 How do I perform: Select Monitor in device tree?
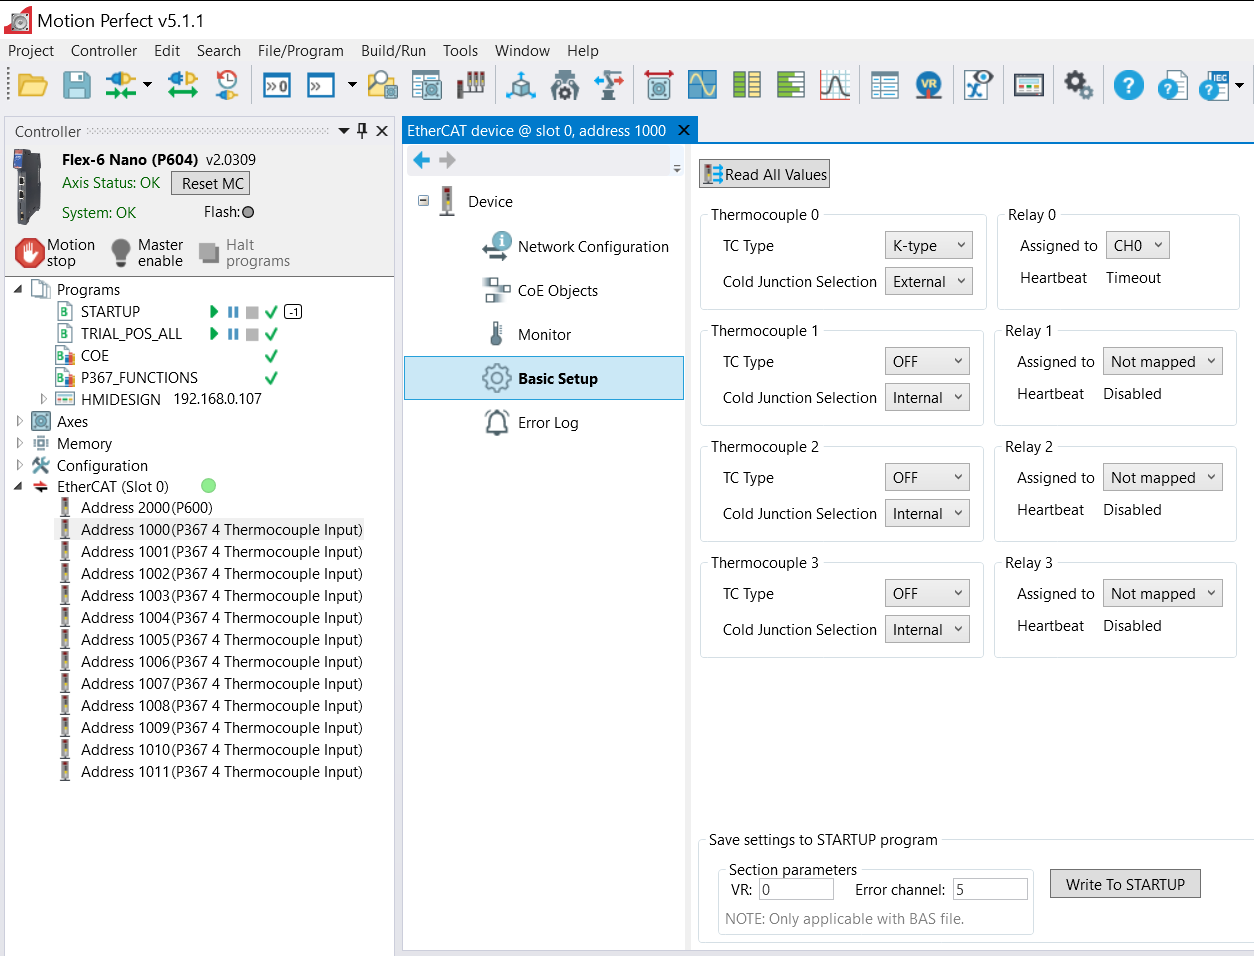545,335
